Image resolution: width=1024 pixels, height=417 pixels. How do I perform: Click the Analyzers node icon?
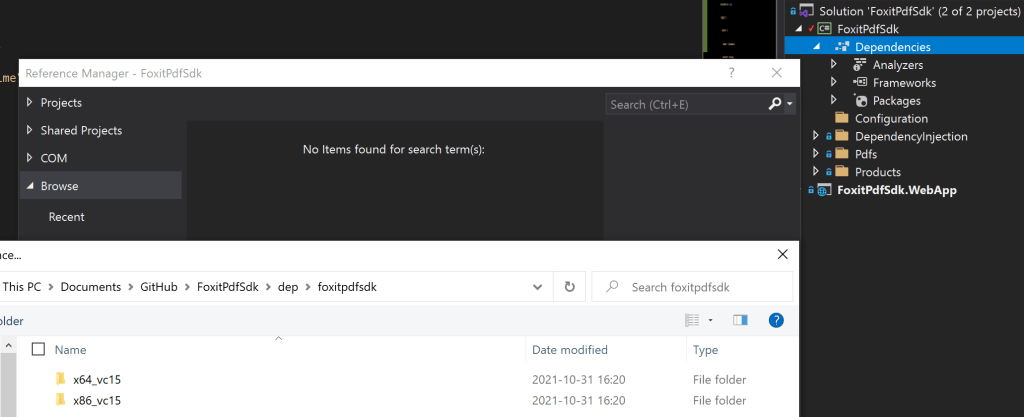click(x=860, y=65)
